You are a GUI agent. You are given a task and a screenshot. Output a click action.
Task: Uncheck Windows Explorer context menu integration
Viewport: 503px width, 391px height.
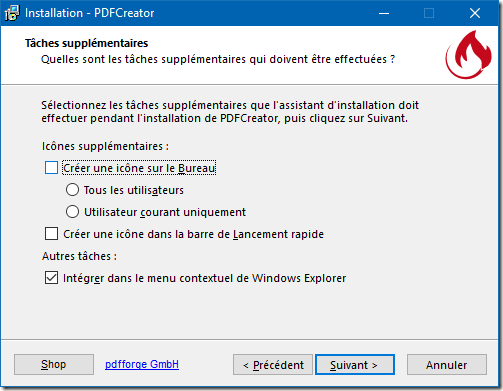(x=51, y=278)
